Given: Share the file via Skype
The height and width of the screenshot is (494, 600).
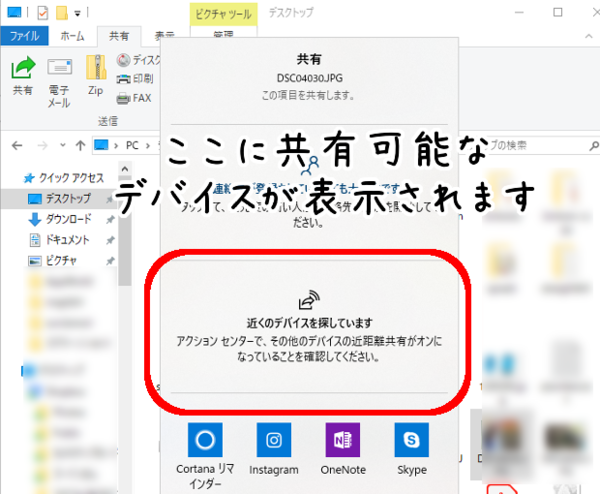Looking at the screenshot, I should (x=412, y=449).
